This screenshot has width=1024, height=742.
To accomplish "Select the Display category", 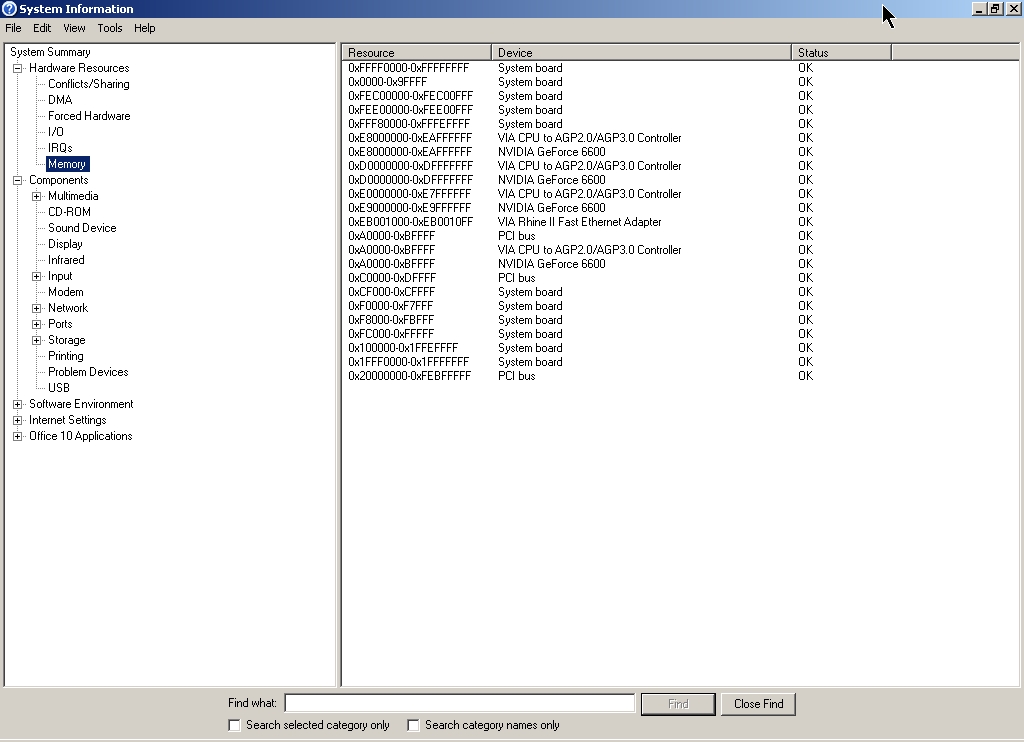I will (x=65, y=244).
